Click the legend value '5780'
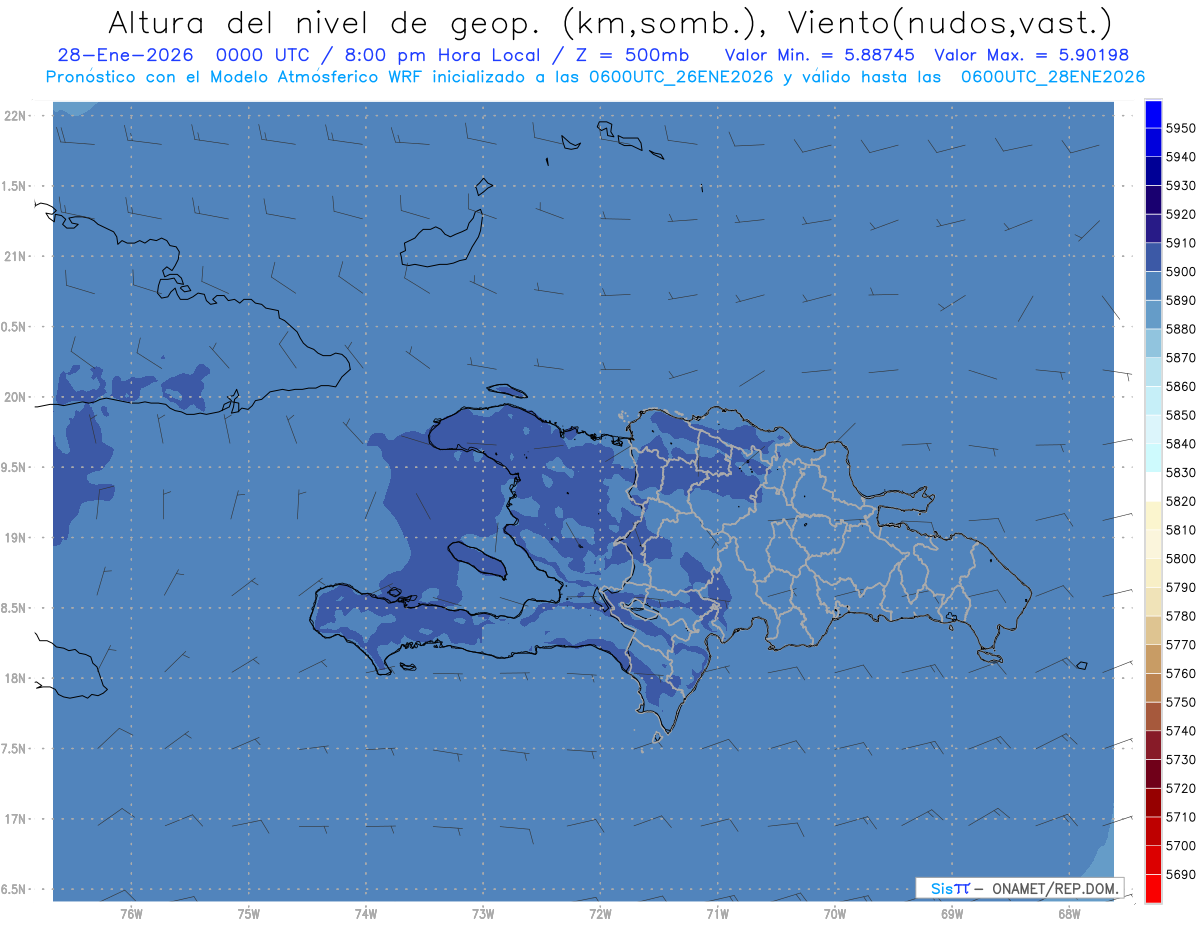 click(1180, 616)
